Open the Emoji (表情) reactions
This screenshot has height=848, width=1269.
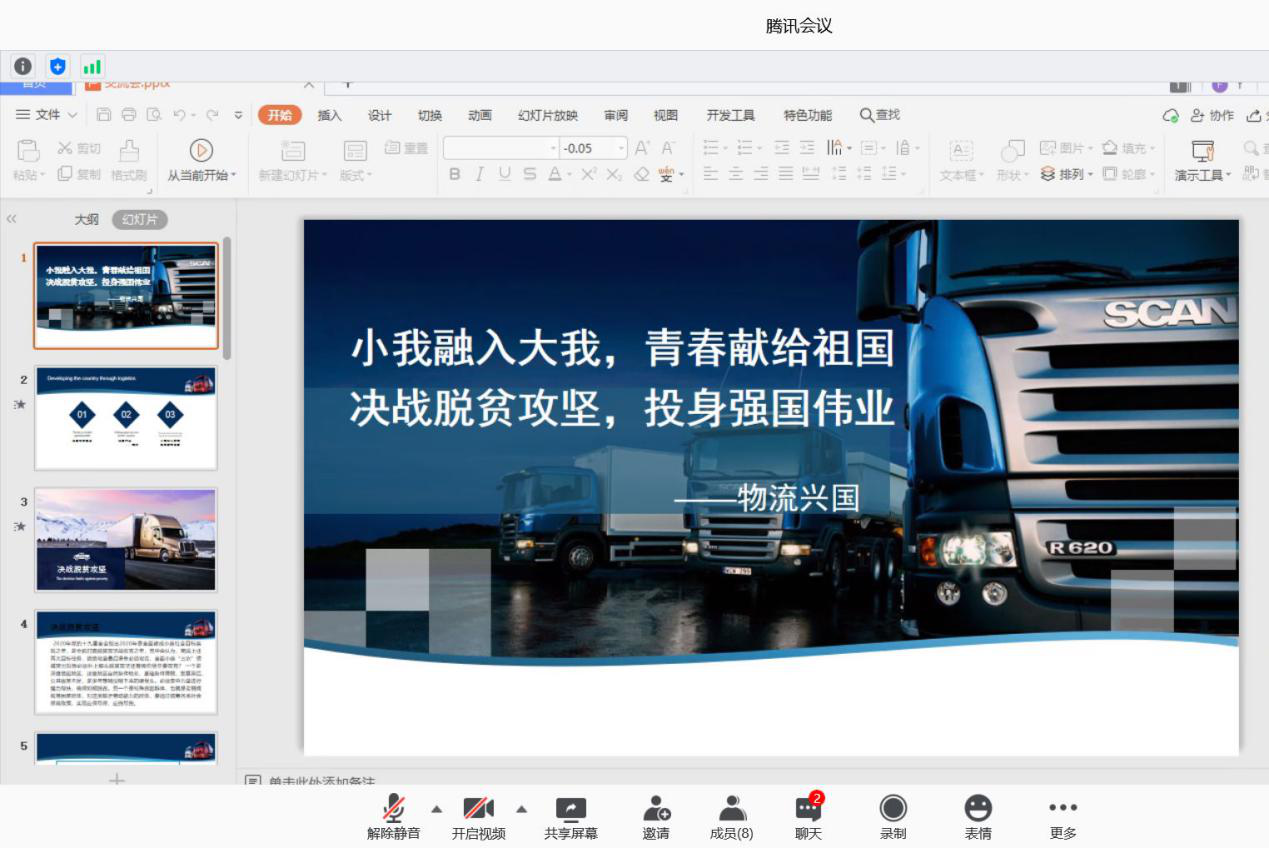pyautogui.click(x=978, y=809)
